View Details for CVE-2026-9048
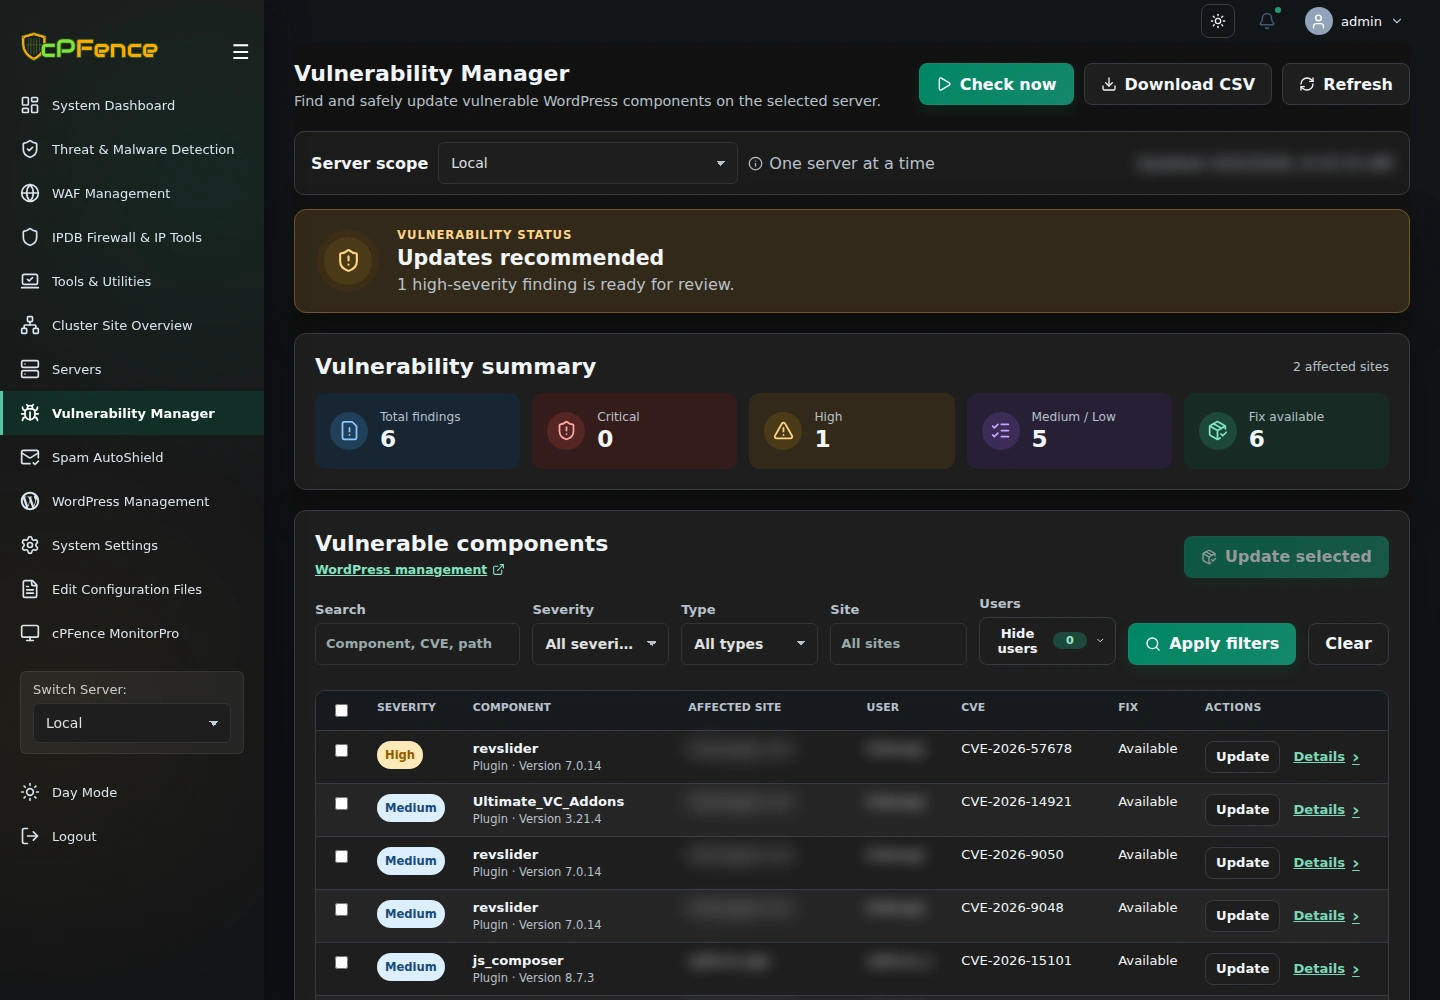 click(1326, 916)
